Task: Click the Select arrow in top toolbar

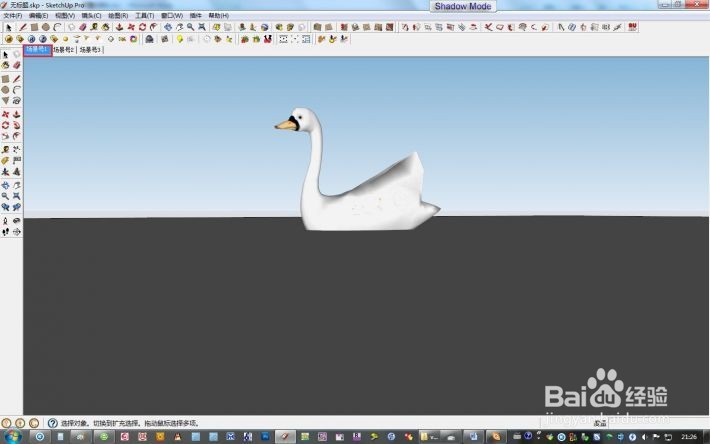Action: (9, 27)
